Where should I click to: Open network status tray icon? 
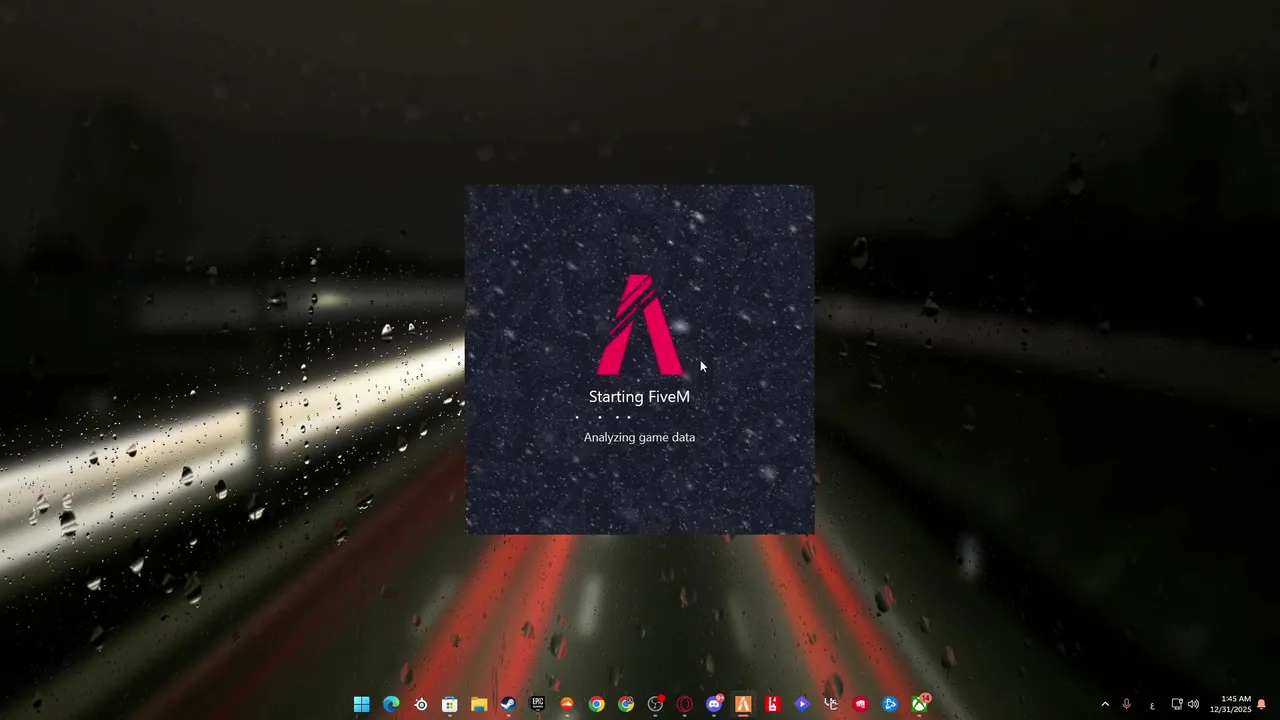(1177, 704)
